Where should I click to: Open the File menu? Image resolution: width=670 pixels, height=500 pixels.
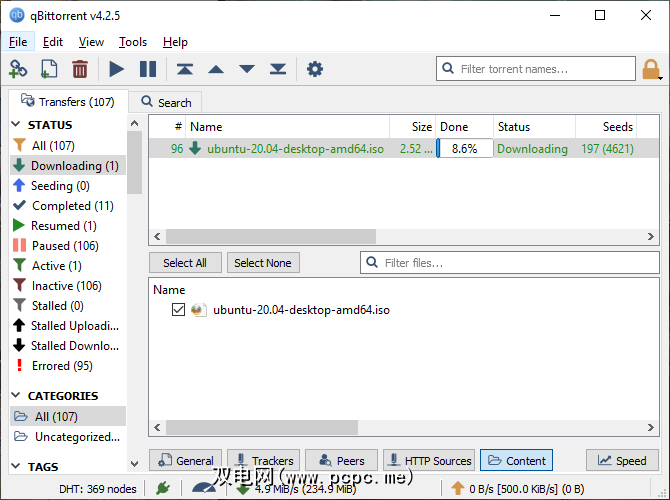point(18,42)
